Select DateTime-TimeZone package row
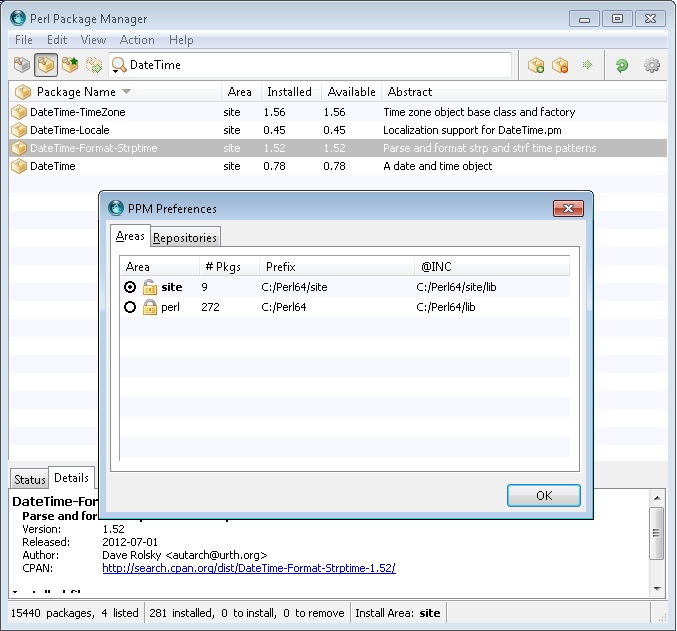 pos(338,112)
